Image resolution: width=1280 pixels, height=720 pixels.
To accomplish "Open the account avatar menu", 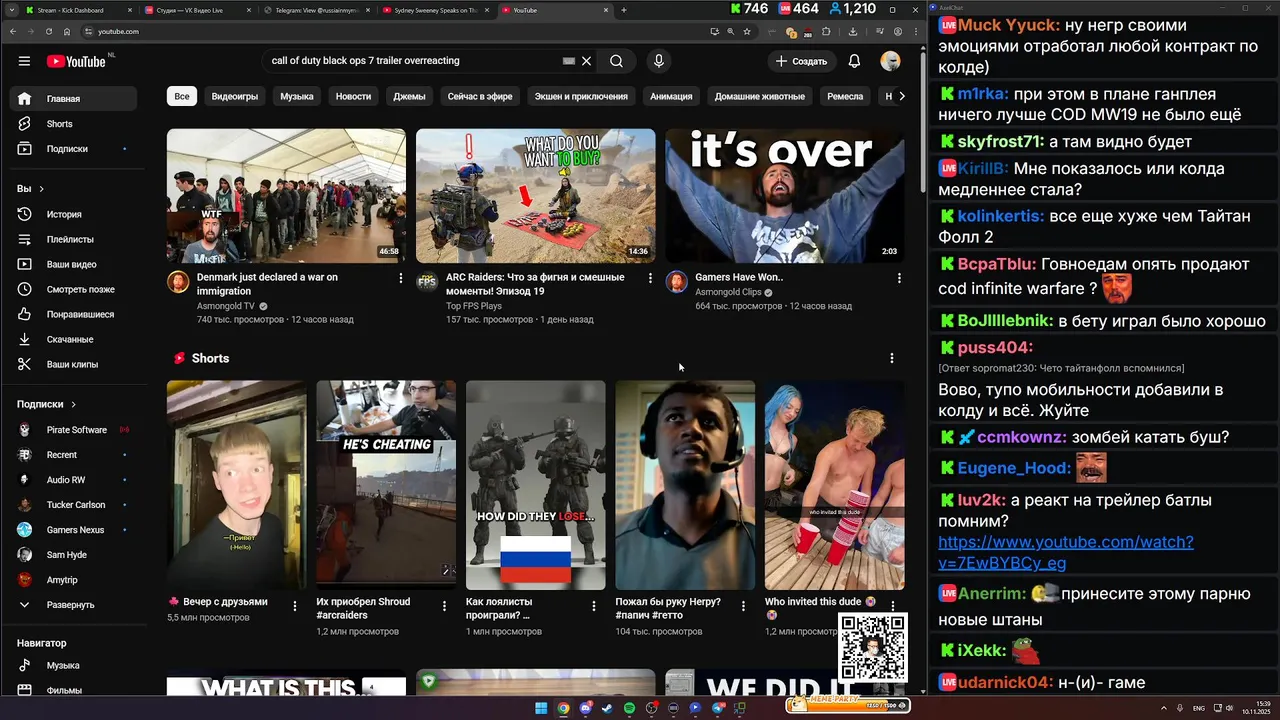I will coord(890,61).
